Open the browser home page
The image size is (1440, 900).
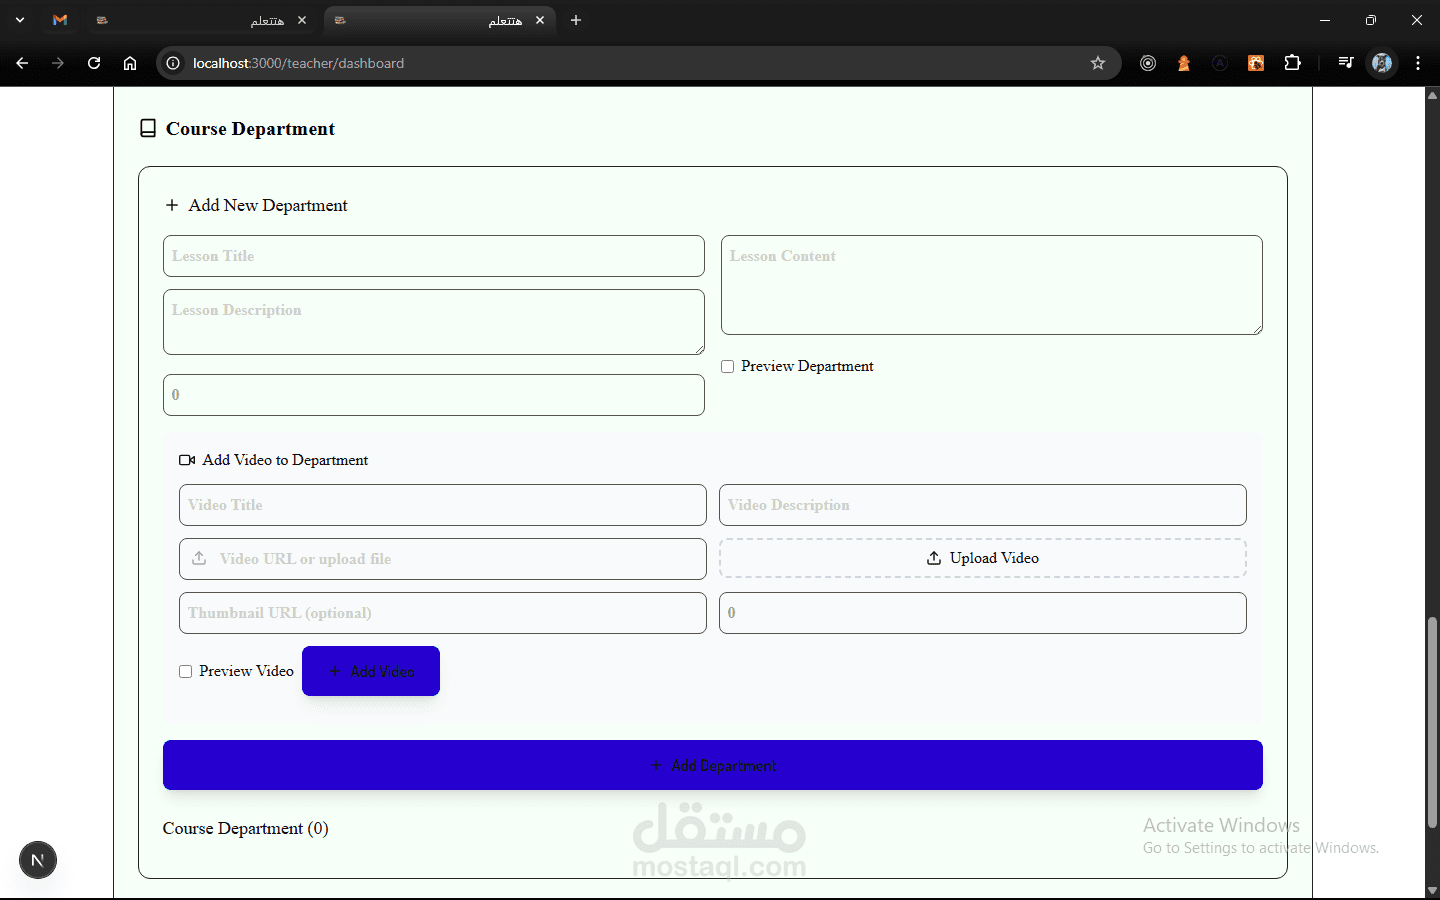point(130,63)
